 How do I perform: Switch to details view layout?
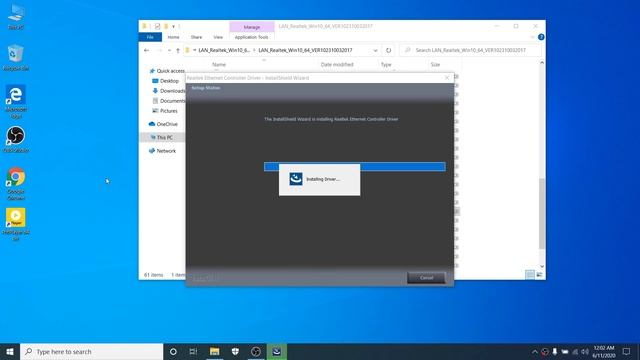click(530, 275)
